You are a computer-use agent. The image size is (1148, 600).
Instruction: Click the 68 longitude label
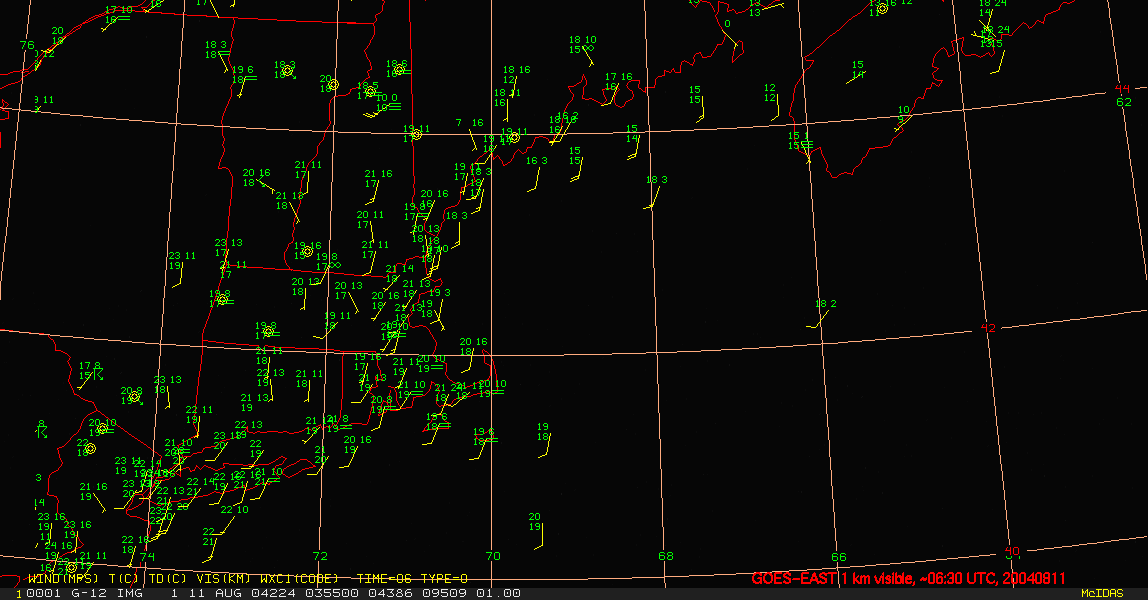(x=666, y=556)
